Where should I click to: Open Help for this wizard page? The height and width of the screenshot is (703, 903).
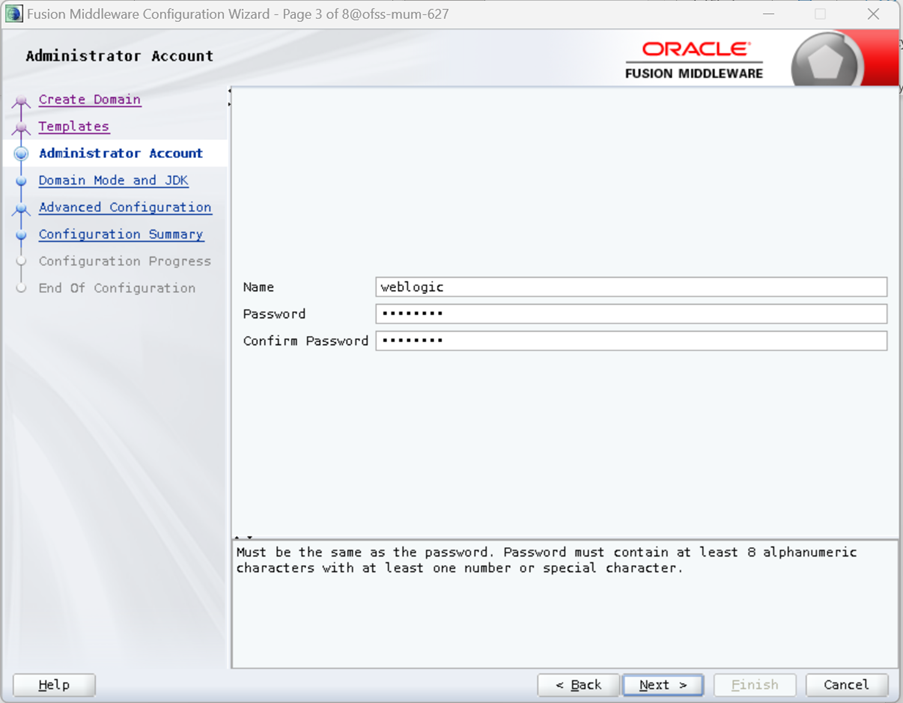(x=54, y=685)
